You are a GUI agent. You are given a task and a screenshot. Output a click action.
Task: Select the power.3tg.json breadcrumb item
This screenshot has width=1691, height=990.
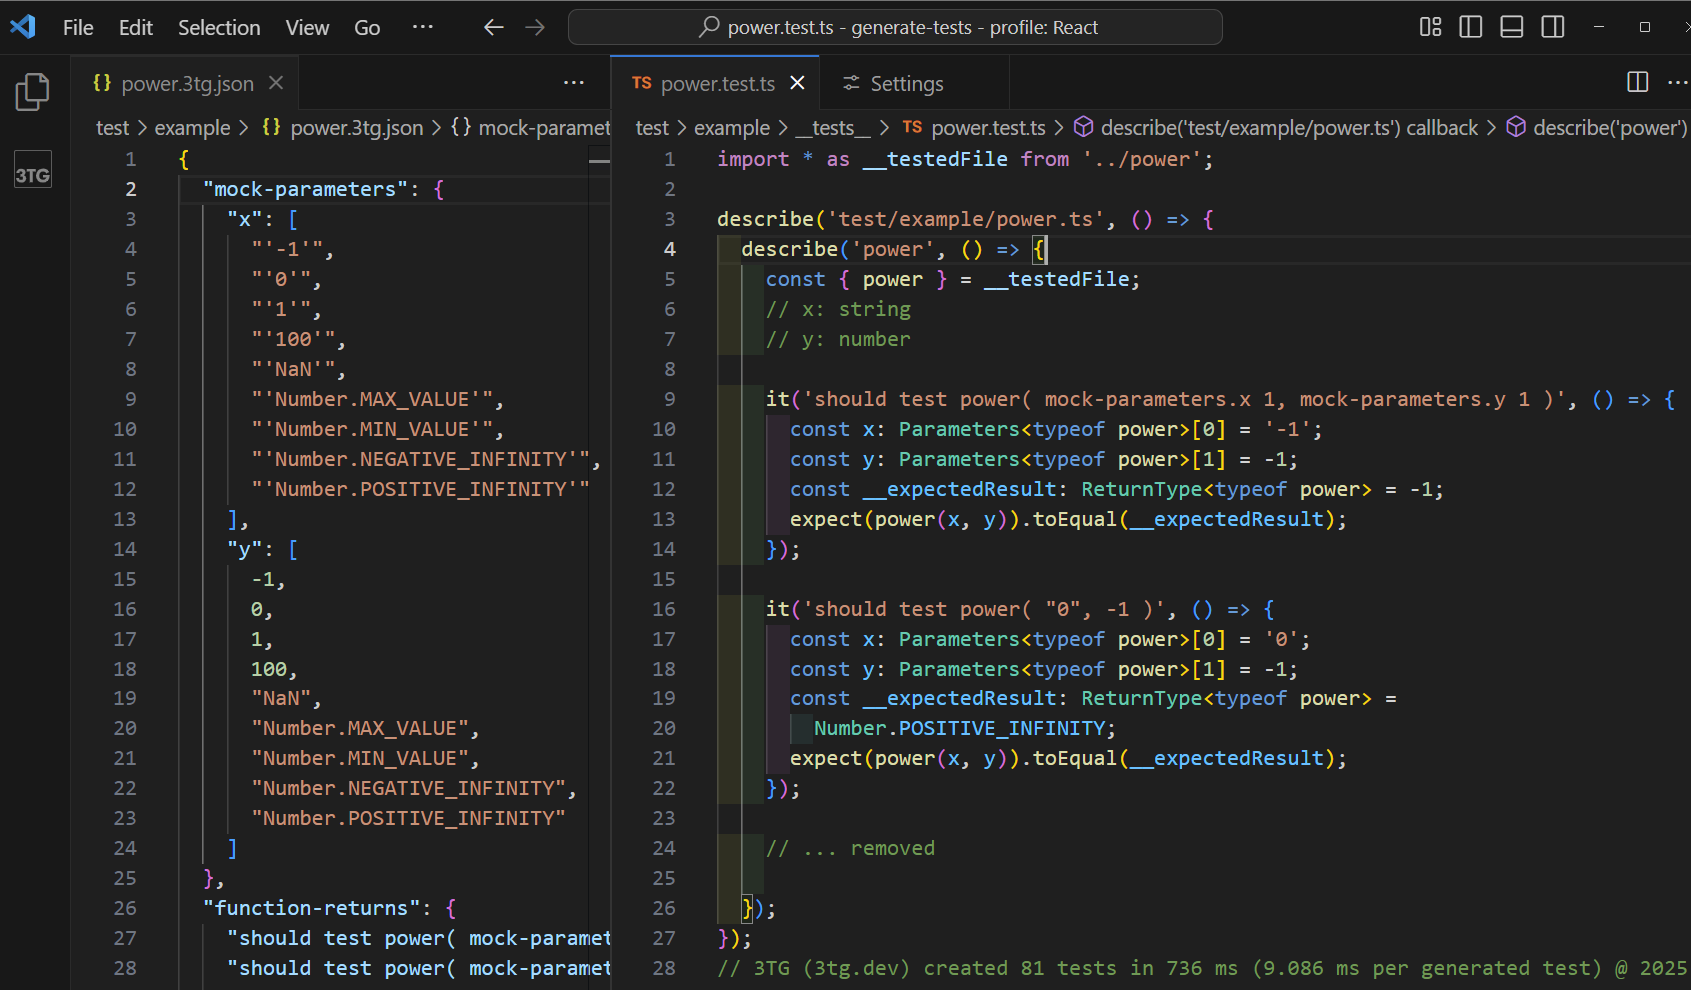coord(355,128)
